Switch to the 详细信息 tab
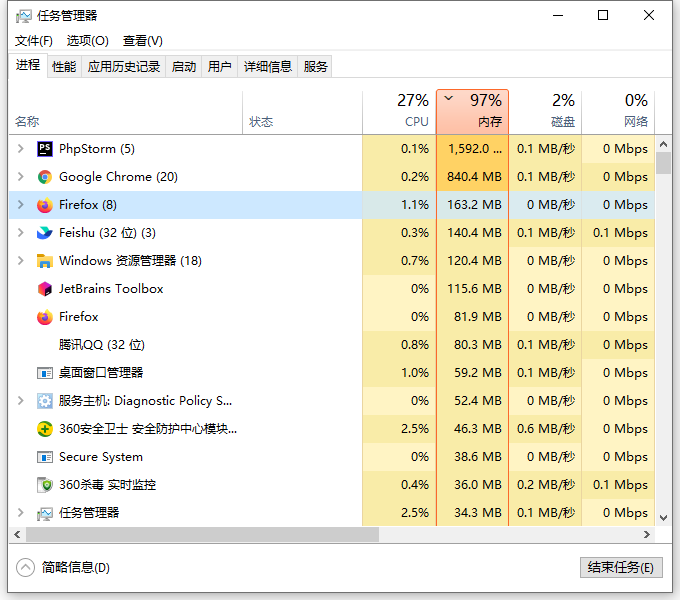The image size is (680, 600). coord(268,67)
